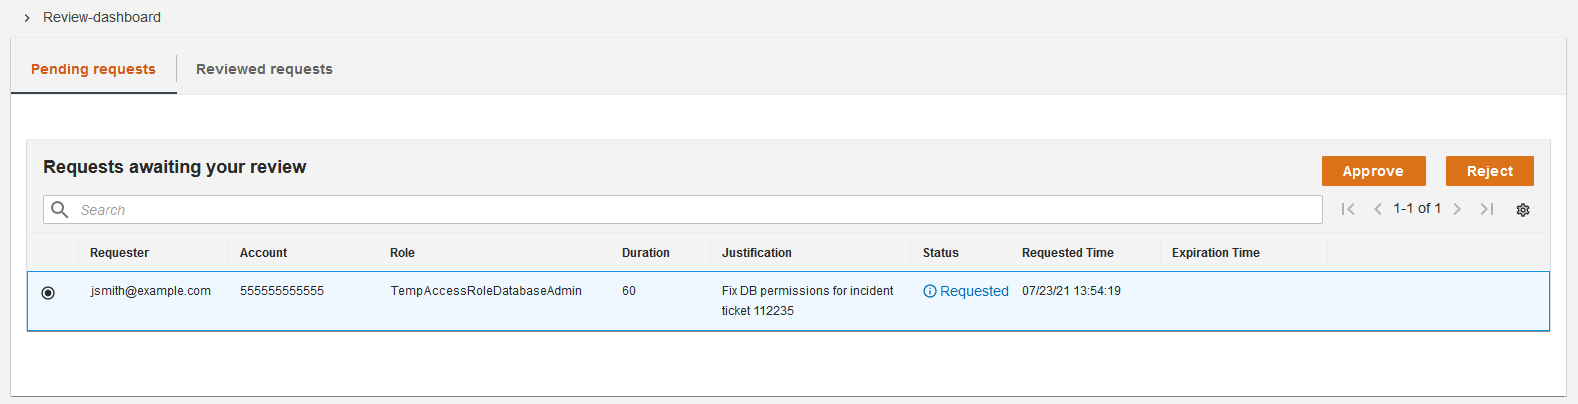The width and height of the screenshot is (1578, 404).
Task: Go to previous page arrow
Action: [x=1378, y=209]
